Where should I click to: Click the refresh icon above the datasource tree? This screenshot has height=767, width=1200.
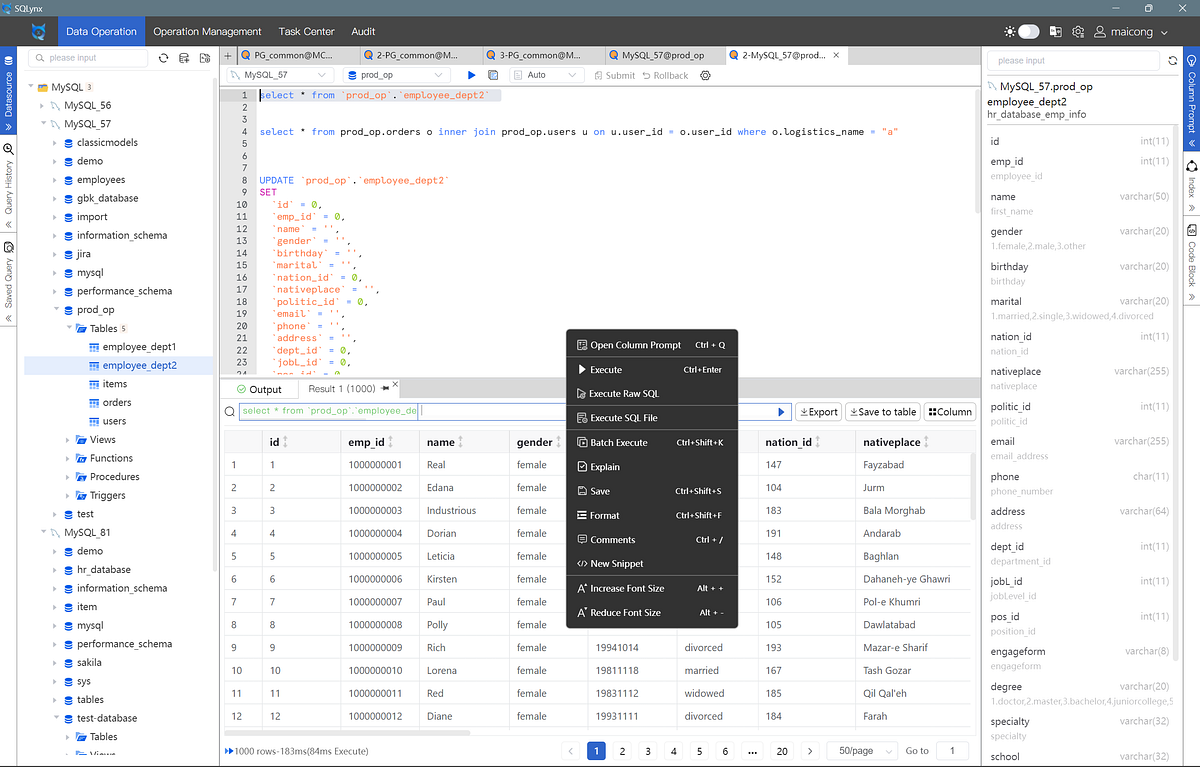[x=163, y=58]
